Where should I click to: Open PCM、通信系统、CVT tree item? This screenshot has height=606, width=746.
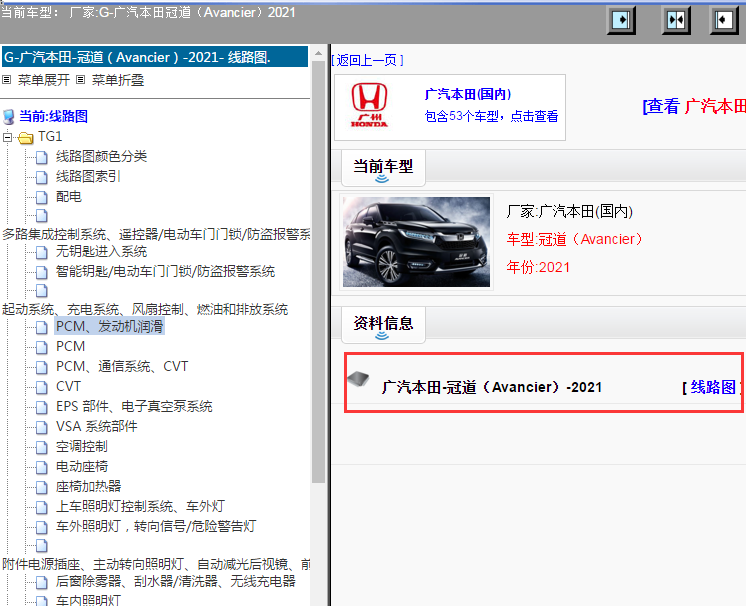point(122,366)
